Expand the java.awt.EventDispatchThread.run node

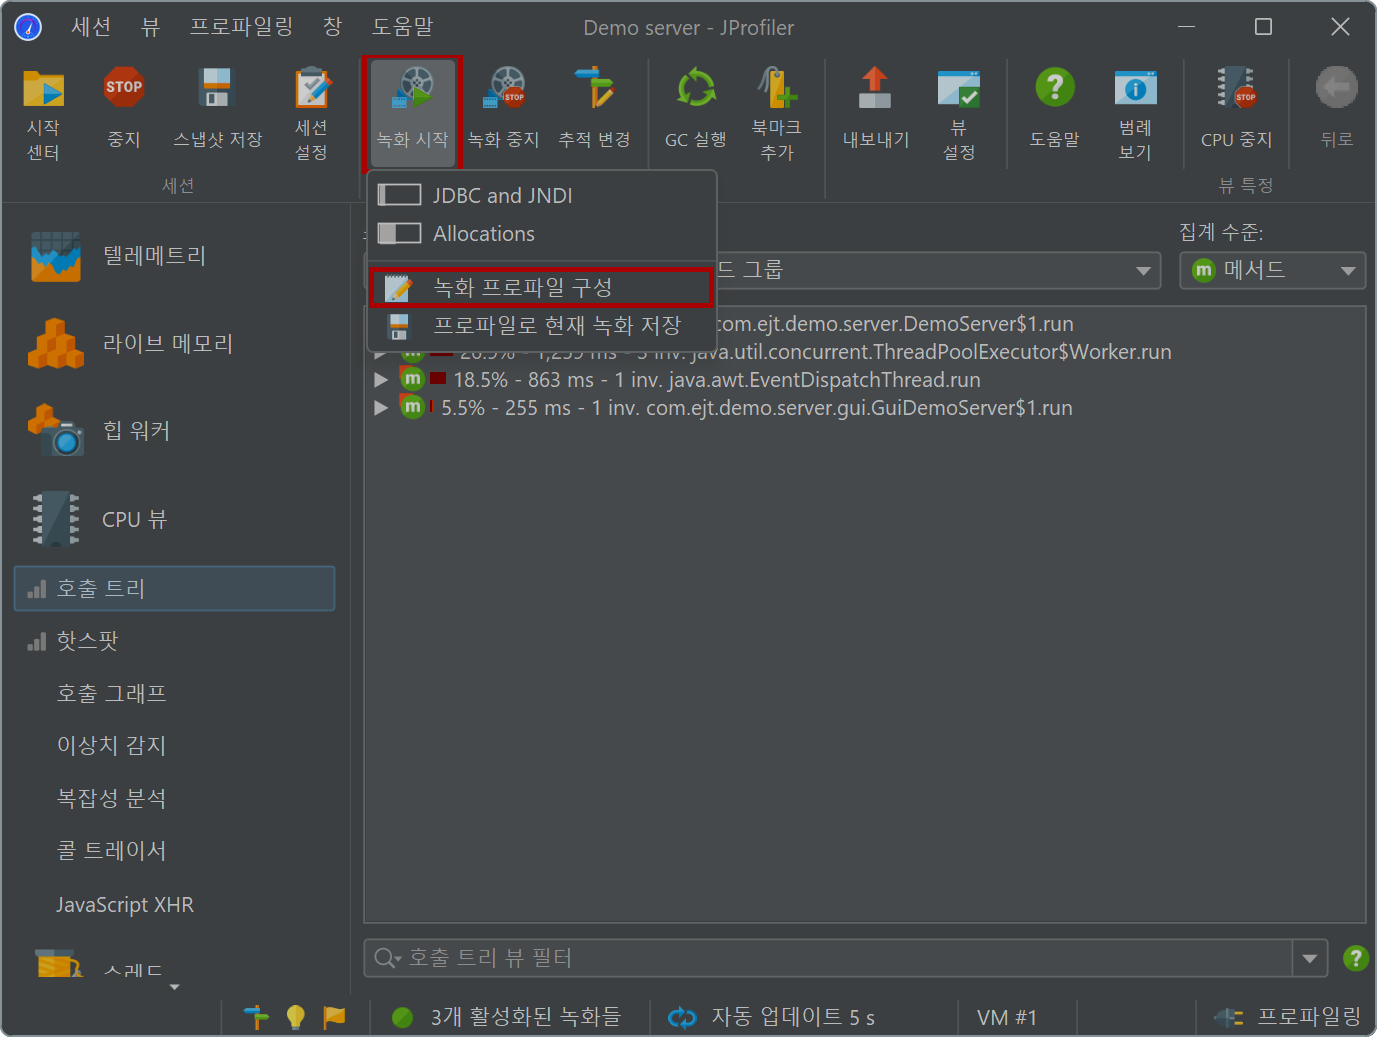381,380
